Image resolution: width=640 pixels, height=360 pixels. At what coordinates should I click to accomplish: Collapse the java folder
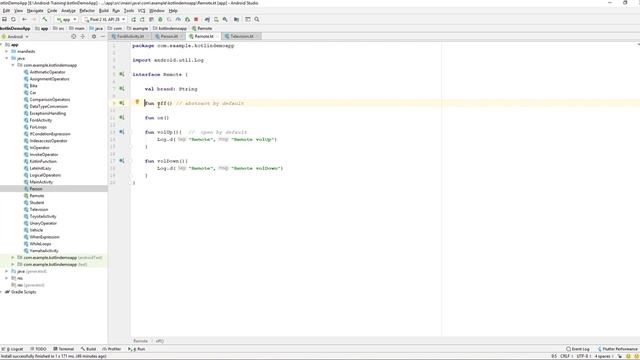(x=7, y=58)
